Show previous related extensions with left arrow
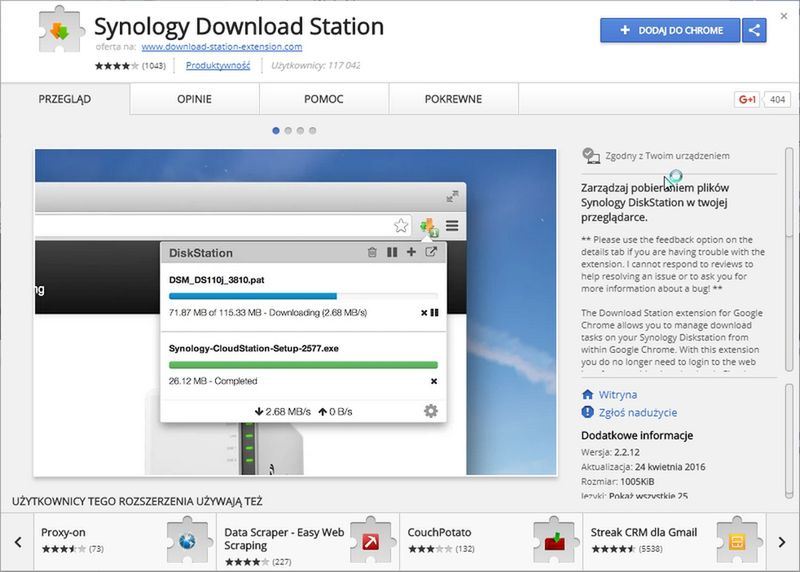Screen dimensions: 800x572 pyautogui.click(x=18, y=542)
